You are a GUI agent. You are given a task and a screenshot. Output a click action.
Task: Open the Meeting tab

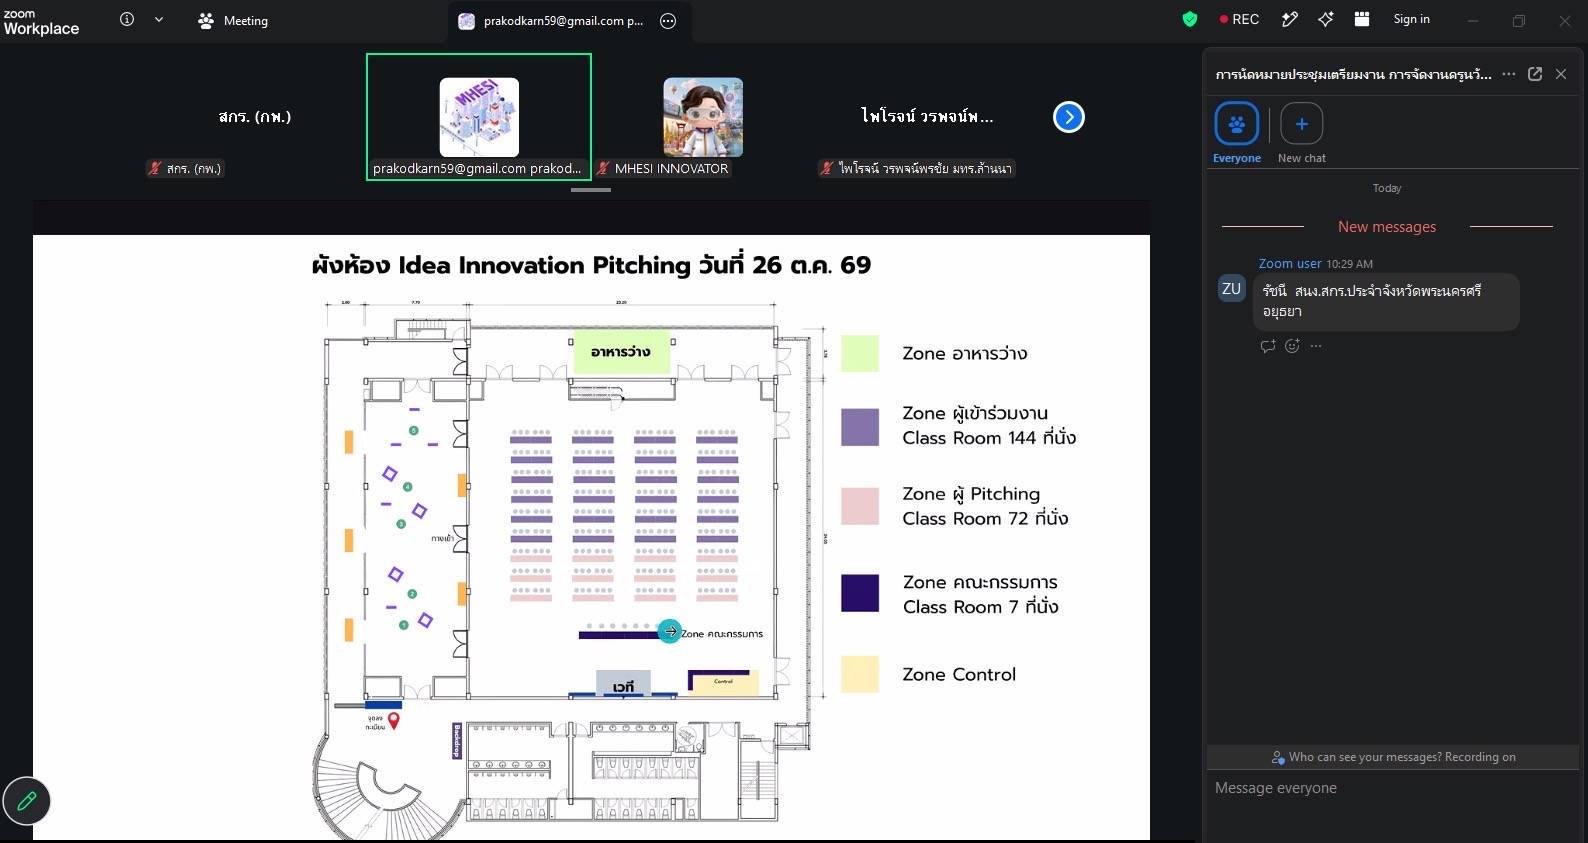tap(233, 20)
